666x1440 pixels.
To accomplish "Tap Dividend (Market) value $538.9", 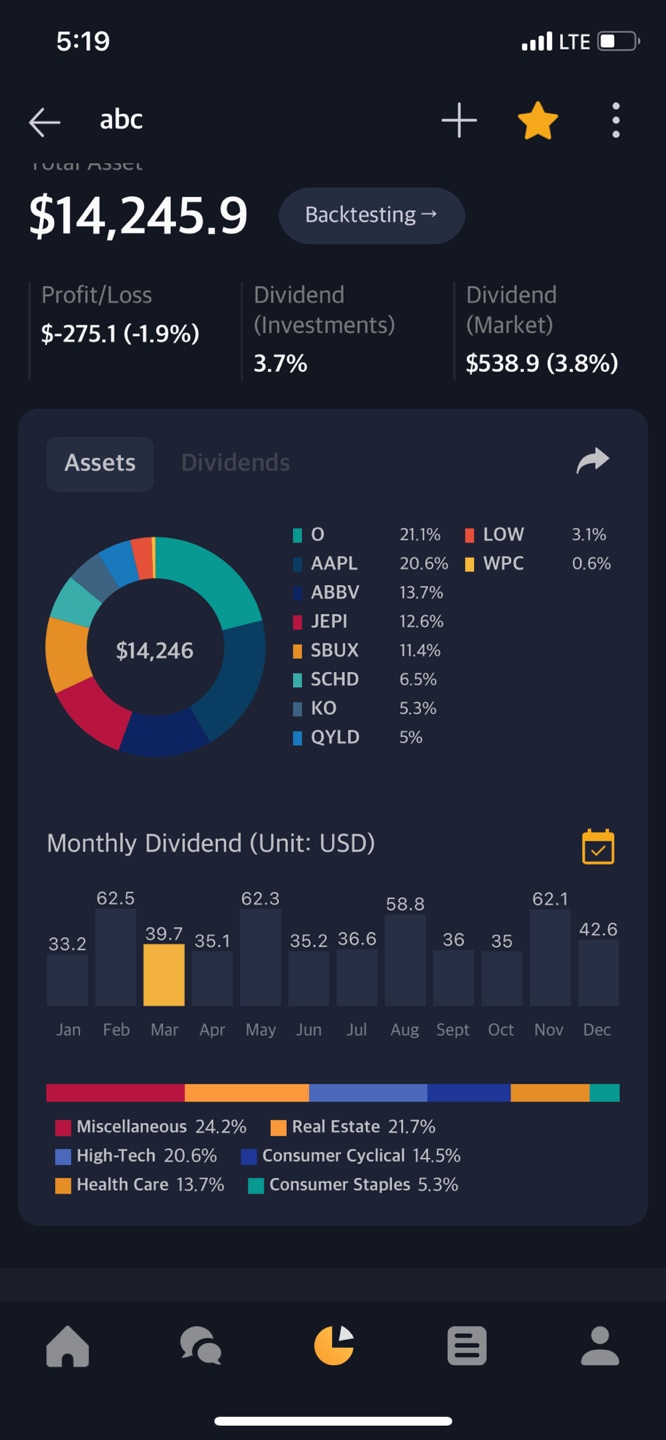I will (x=542, y=363).
